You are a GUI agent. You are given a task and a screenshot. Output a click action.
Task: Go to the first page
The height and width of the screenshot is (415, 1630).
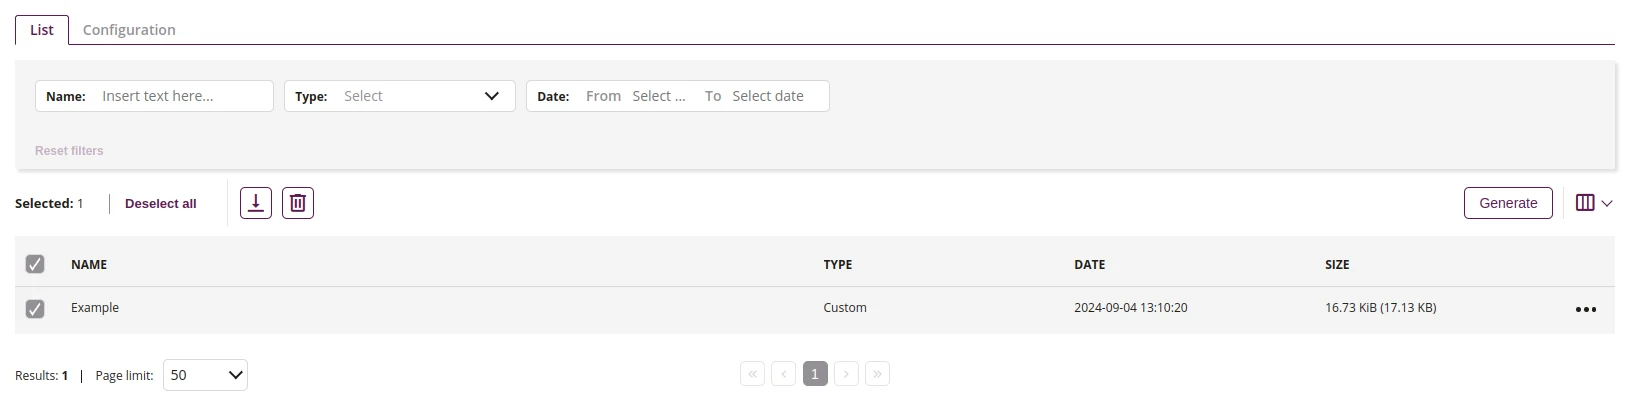(x=752, y=374)
